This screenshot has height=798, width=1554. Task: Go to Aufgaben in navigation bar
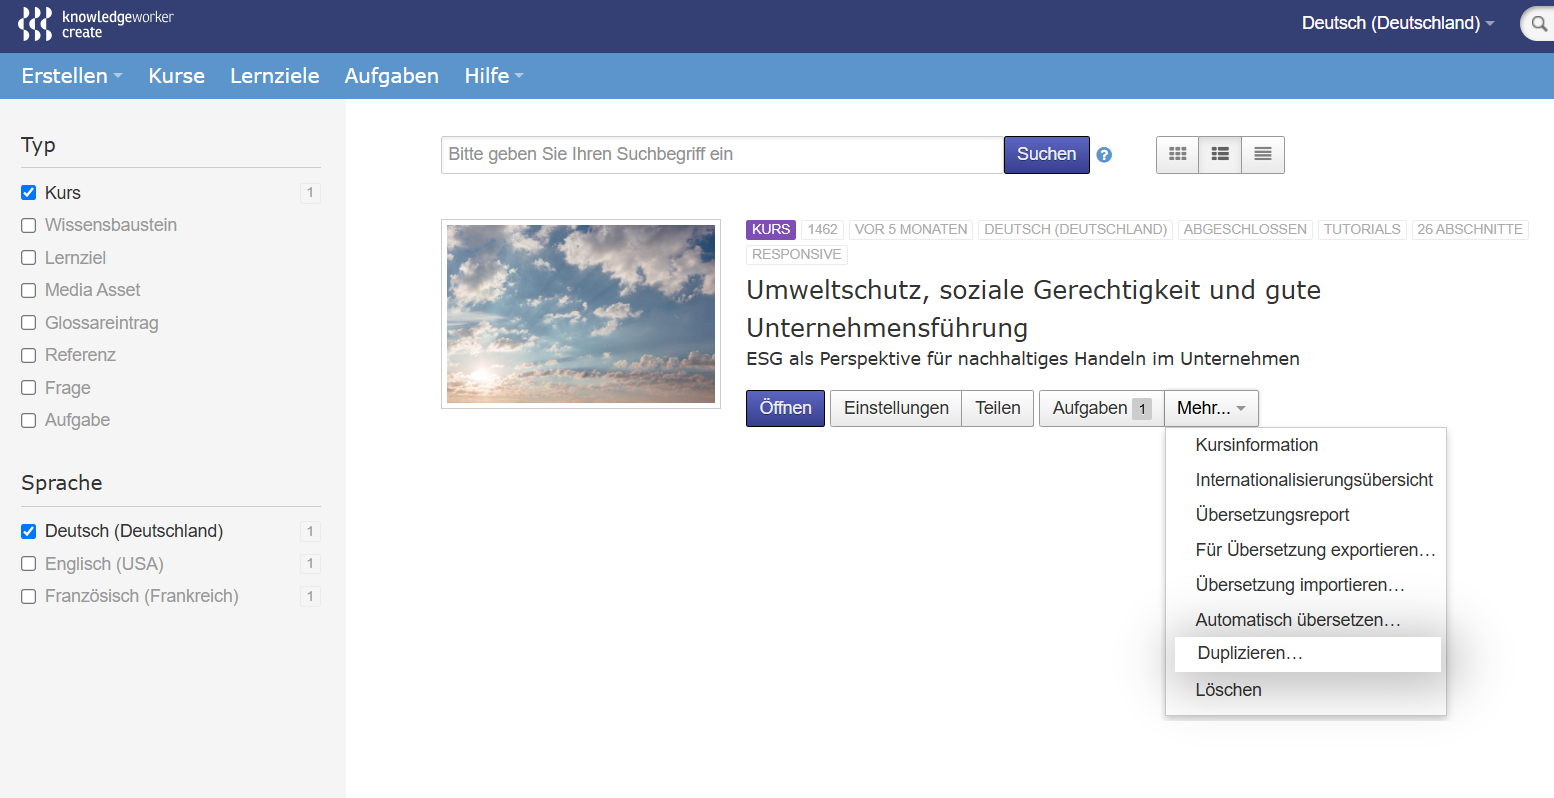tap(392, 76)
